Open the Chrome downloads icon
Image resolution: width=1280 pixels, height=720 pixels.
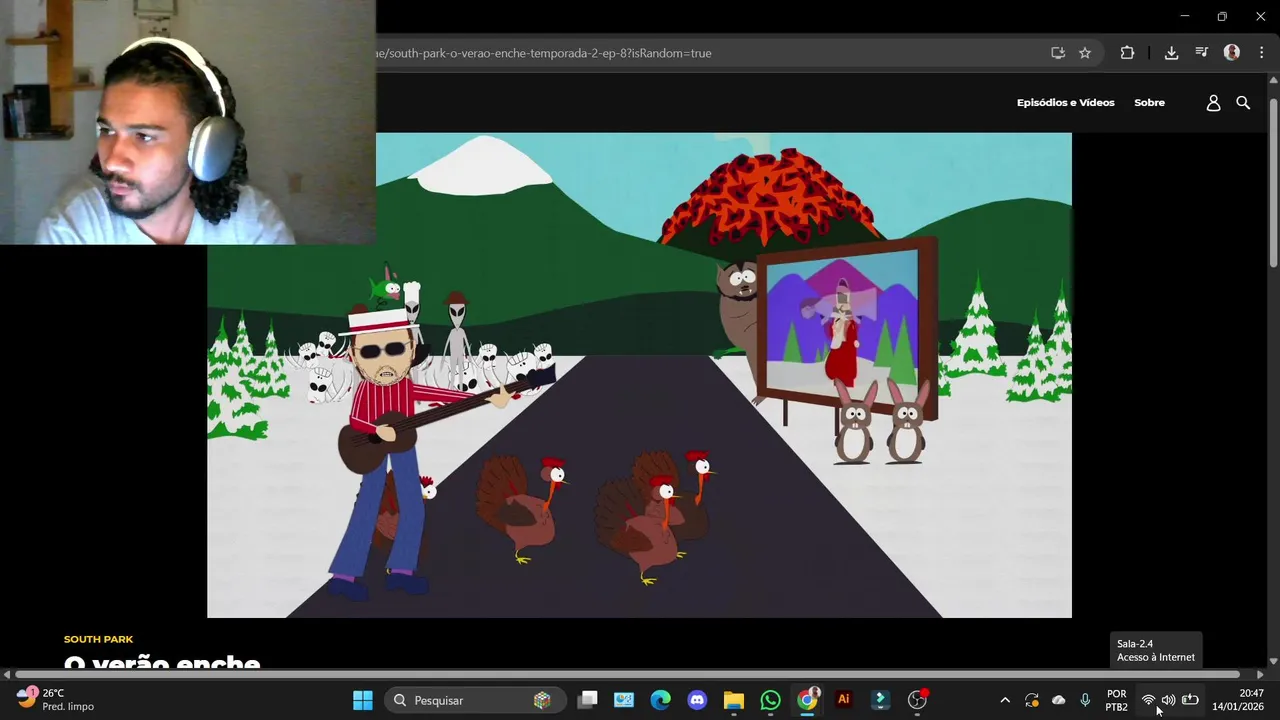1171,53
